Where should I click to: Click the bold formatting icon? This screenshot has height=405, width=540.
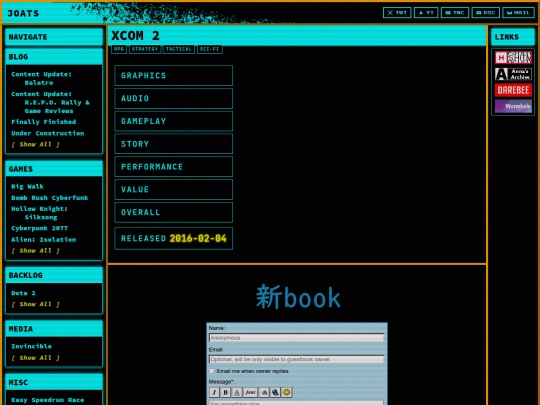225,392
